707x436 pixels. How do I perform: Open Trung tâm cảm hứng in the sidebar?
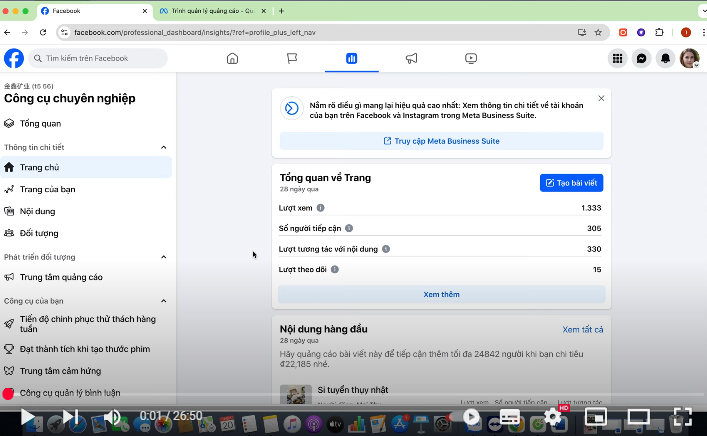point(86,371)
